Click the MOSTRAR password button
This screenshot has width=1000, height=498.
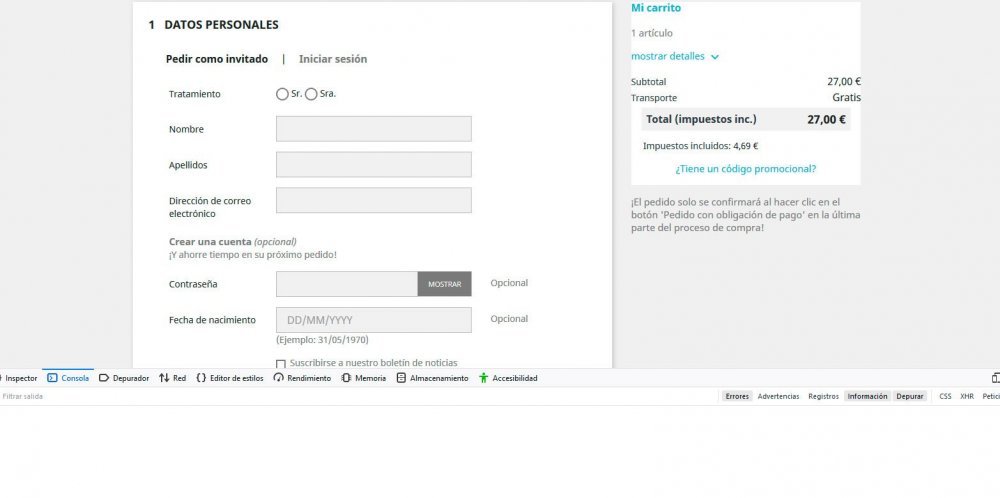point(445,284)
